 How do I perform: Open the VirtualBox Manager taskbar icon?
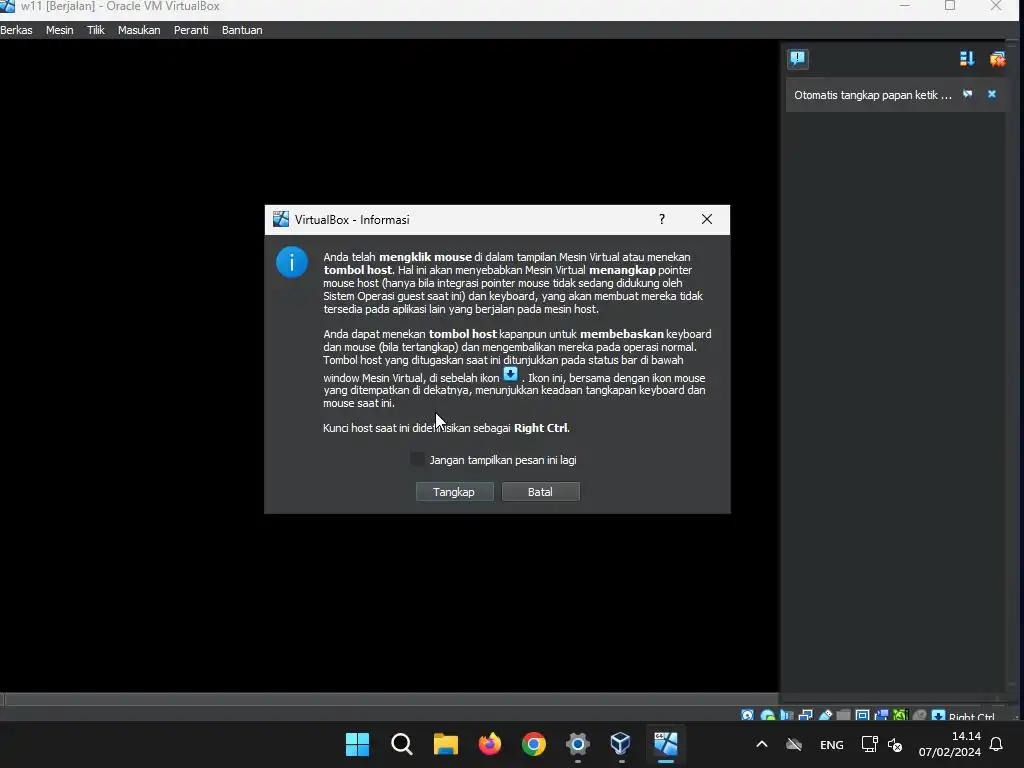620,744
